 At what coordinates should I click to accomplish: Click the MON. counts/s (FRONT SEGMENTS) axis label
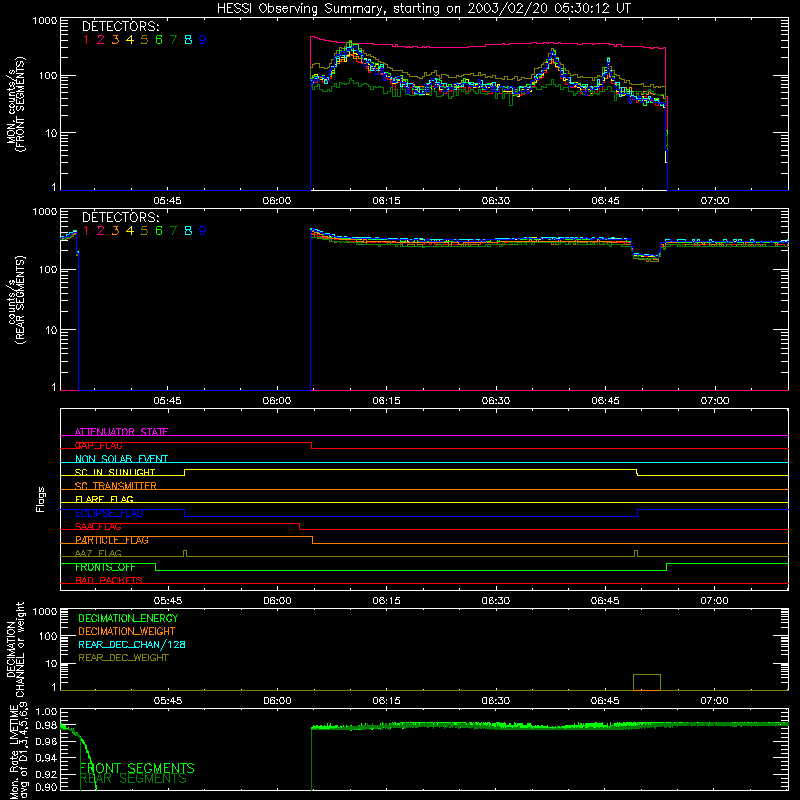click(15, 104)
